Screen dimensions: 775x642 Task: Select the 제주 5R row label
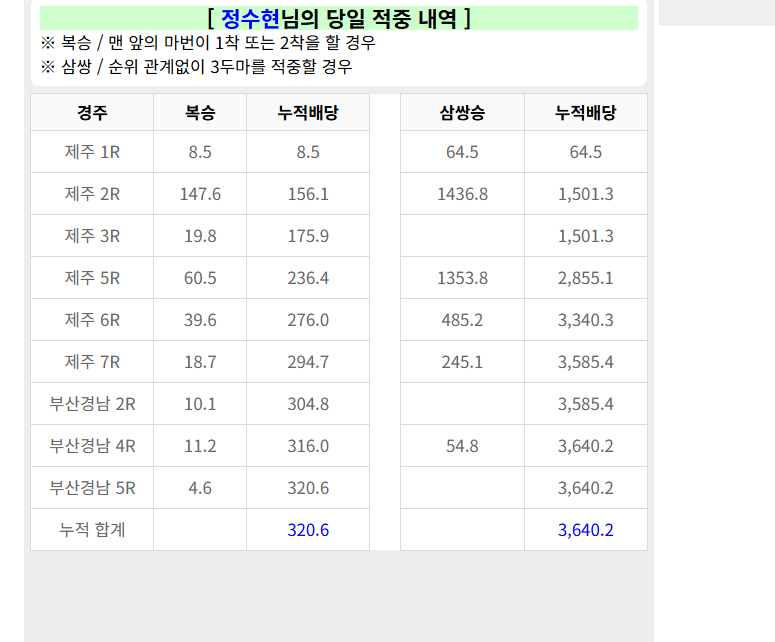(92, 278)
